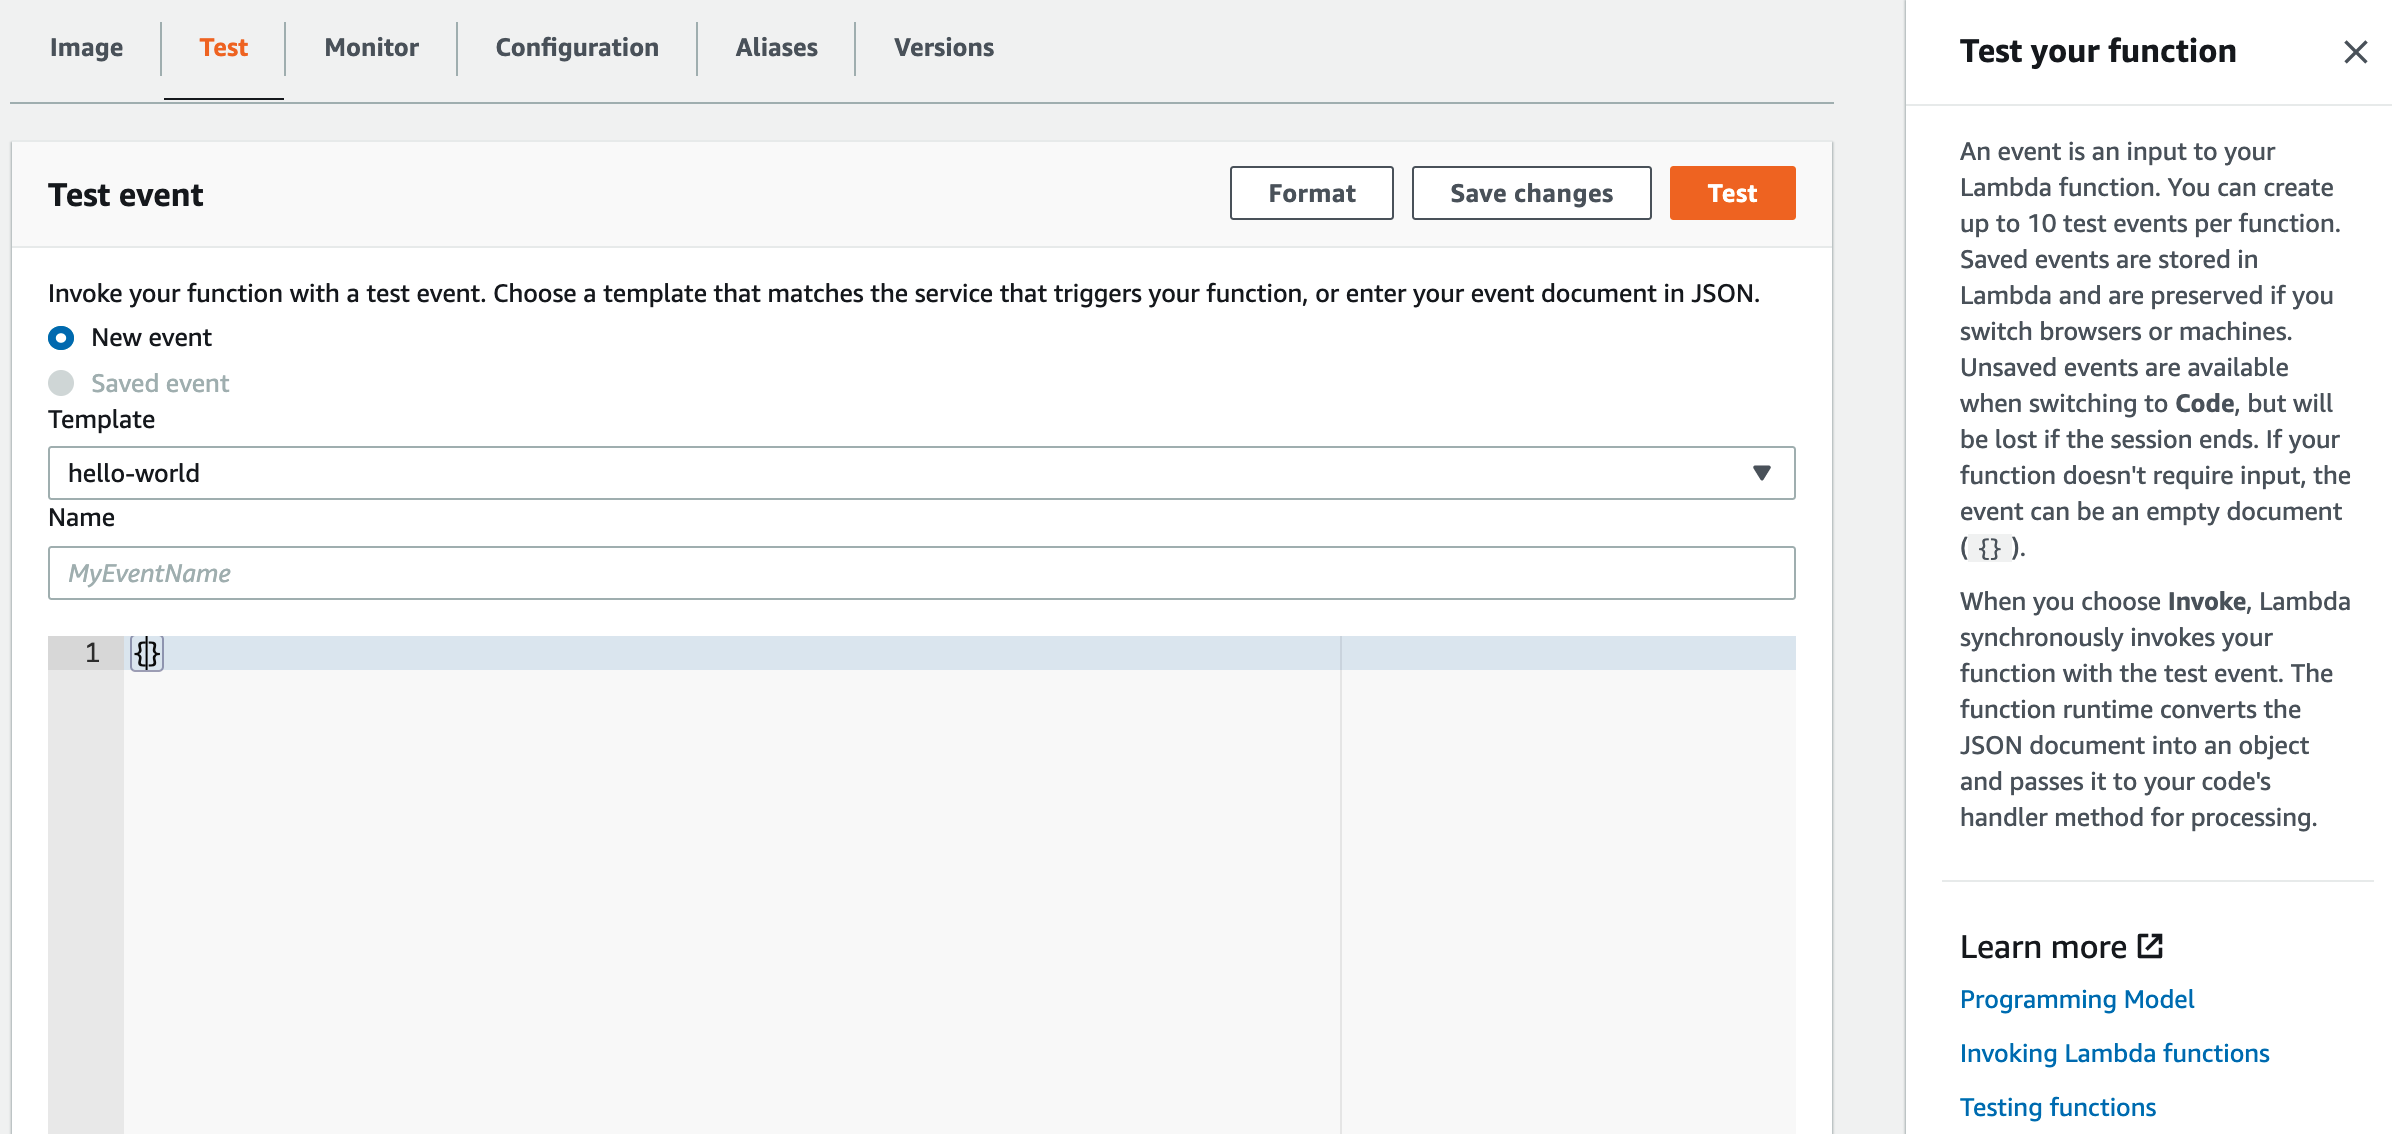Focus the MyEventName name input field
The width and height of the screenshot is (2392, 1134).
920,573
